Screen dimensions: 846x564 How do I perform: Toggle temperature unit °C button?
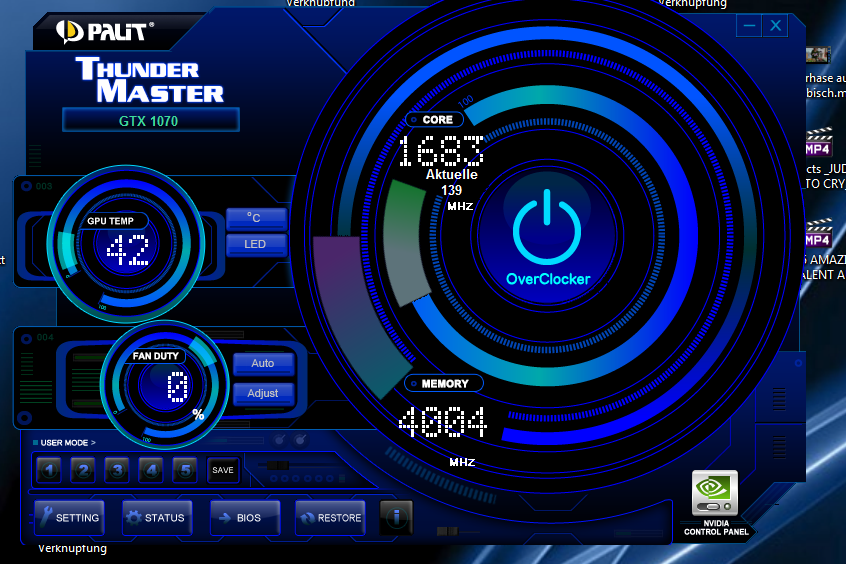[x=256, y=218]
